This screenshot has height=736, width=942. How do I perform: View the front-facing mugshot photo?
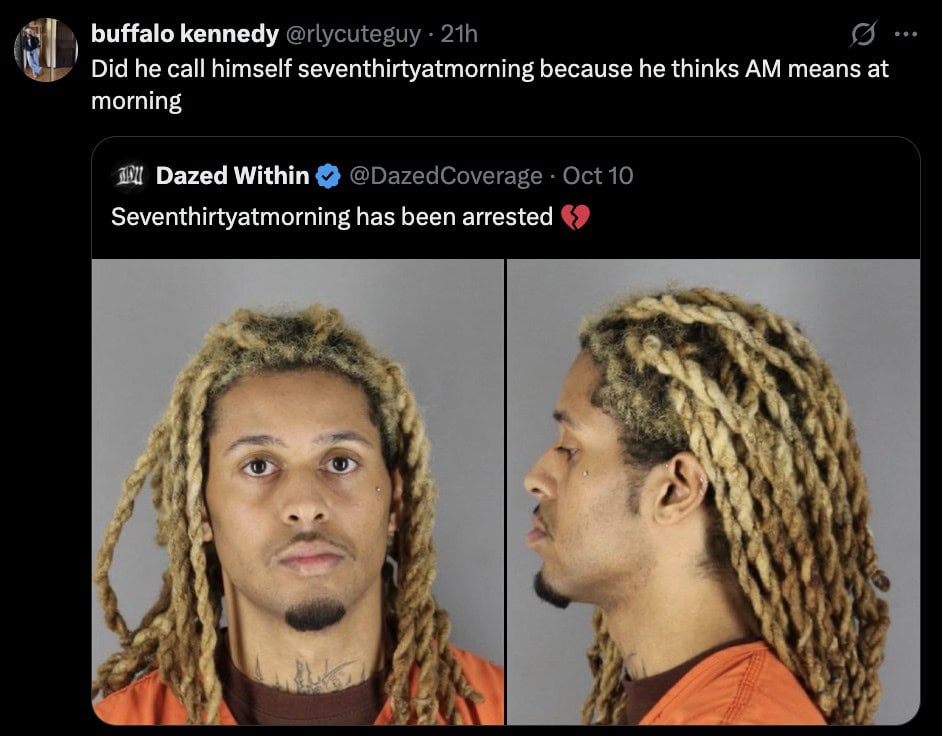(x=298, y=491)
